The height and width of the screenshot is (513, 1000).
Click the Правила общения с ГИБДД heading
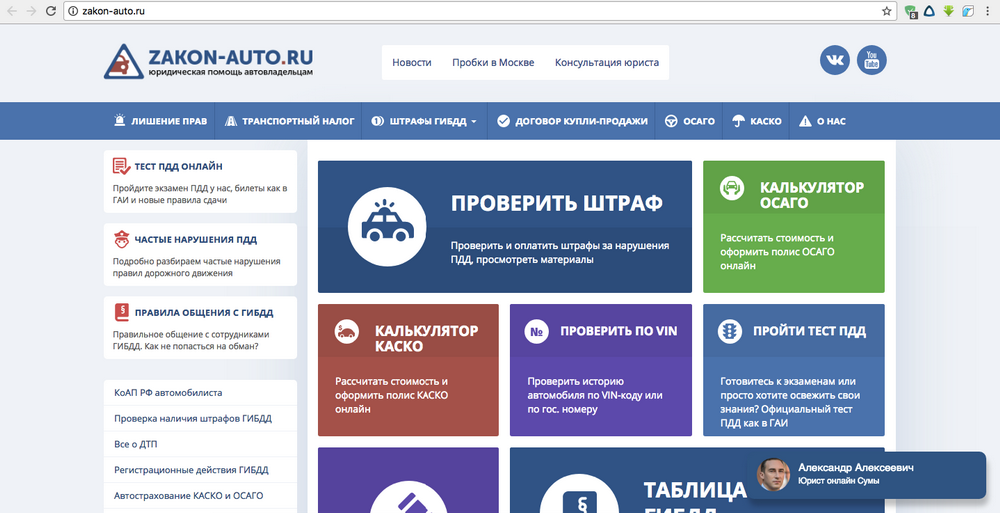[x=203, y=313]
